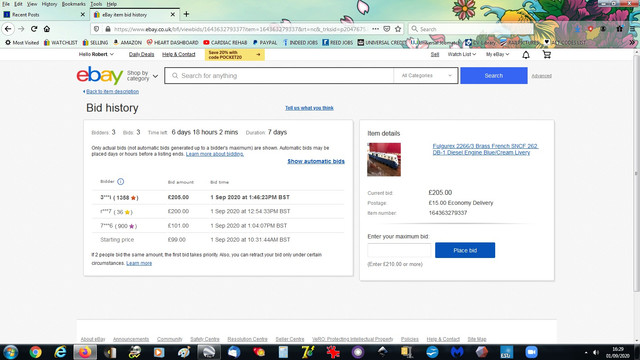This screenshot has width=640, height=360.
Task: Launch Chrome from taskbar
Action: coord(36,352)
